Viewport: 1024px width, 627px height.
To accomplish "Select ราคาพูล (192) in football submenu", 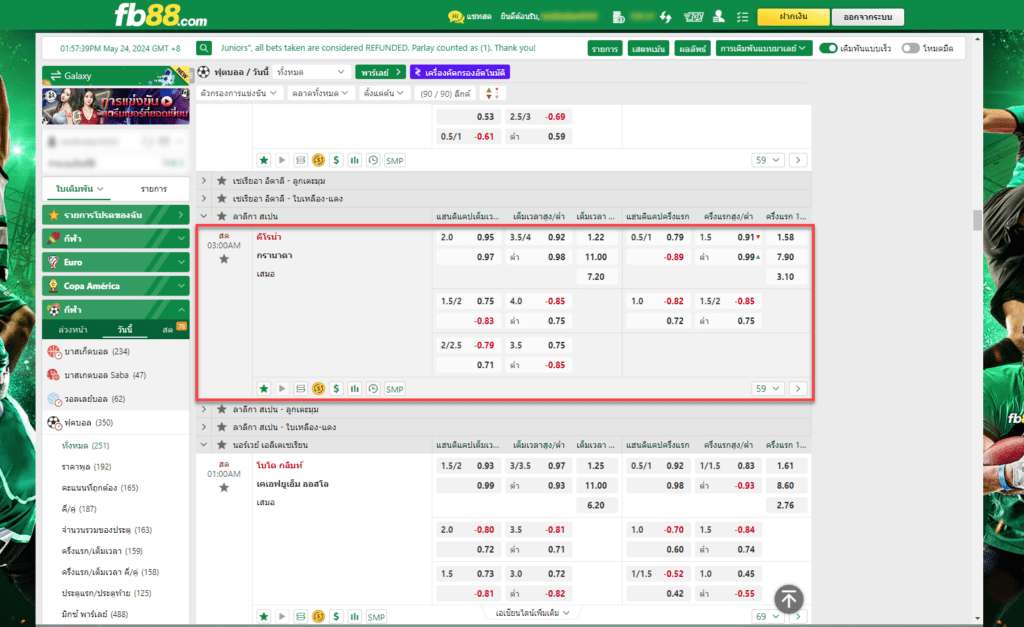I will [86, 467].
